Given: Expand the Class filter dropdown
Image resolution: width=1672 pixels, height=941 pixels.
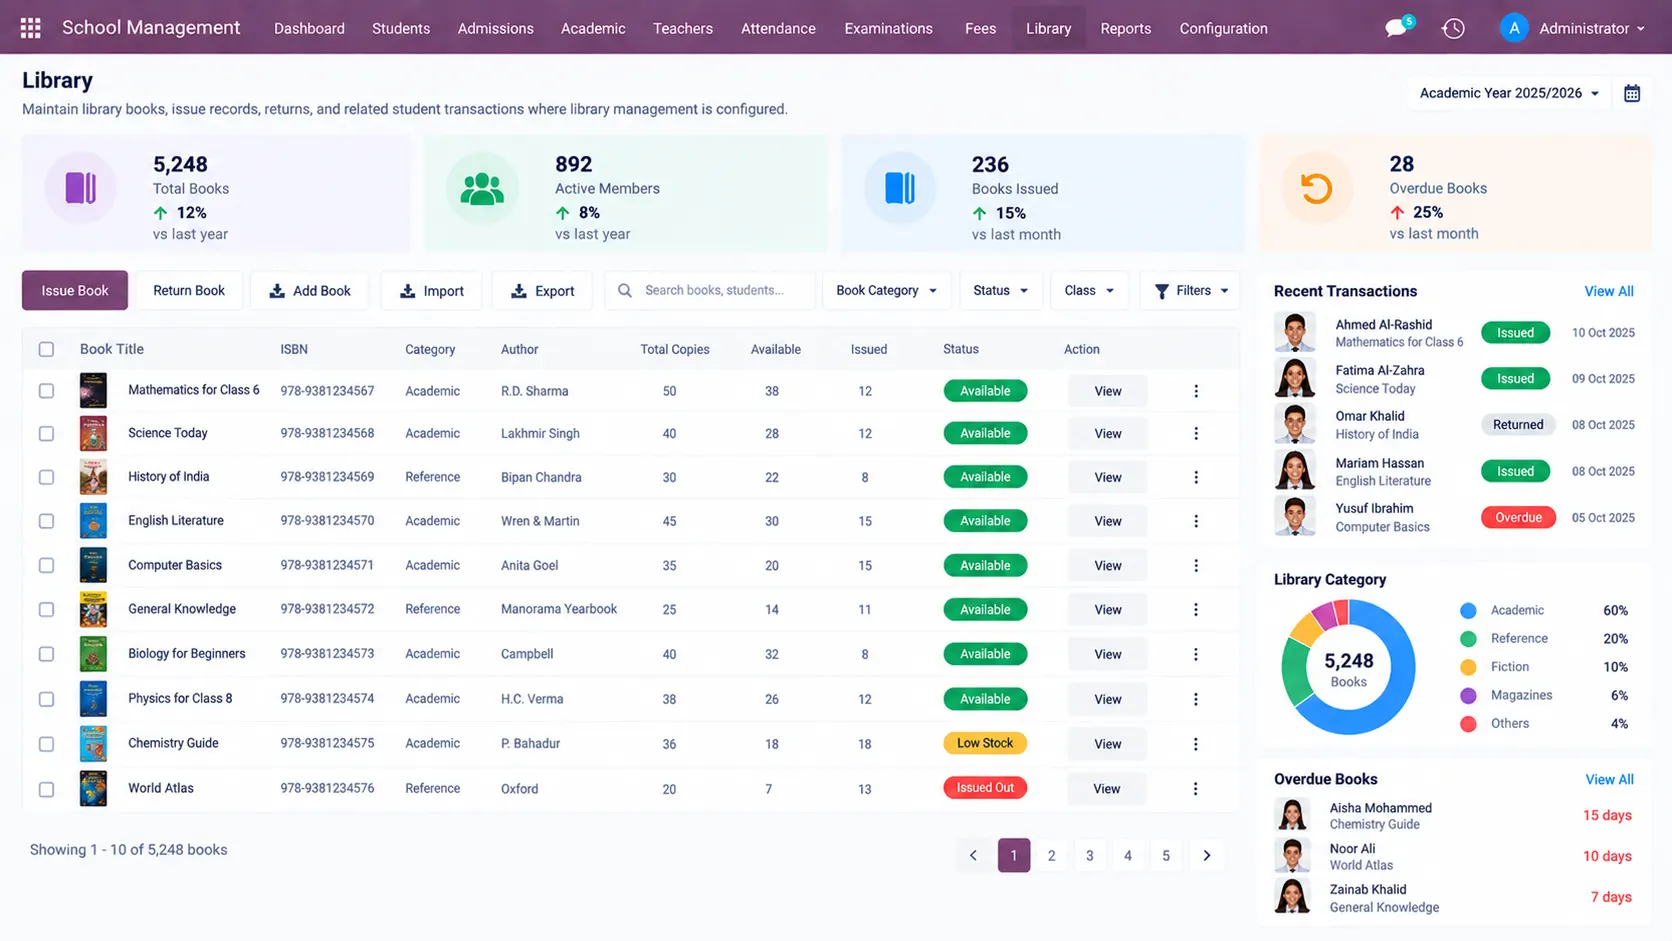Looking at the screenshot, I should pos(1089,290).
